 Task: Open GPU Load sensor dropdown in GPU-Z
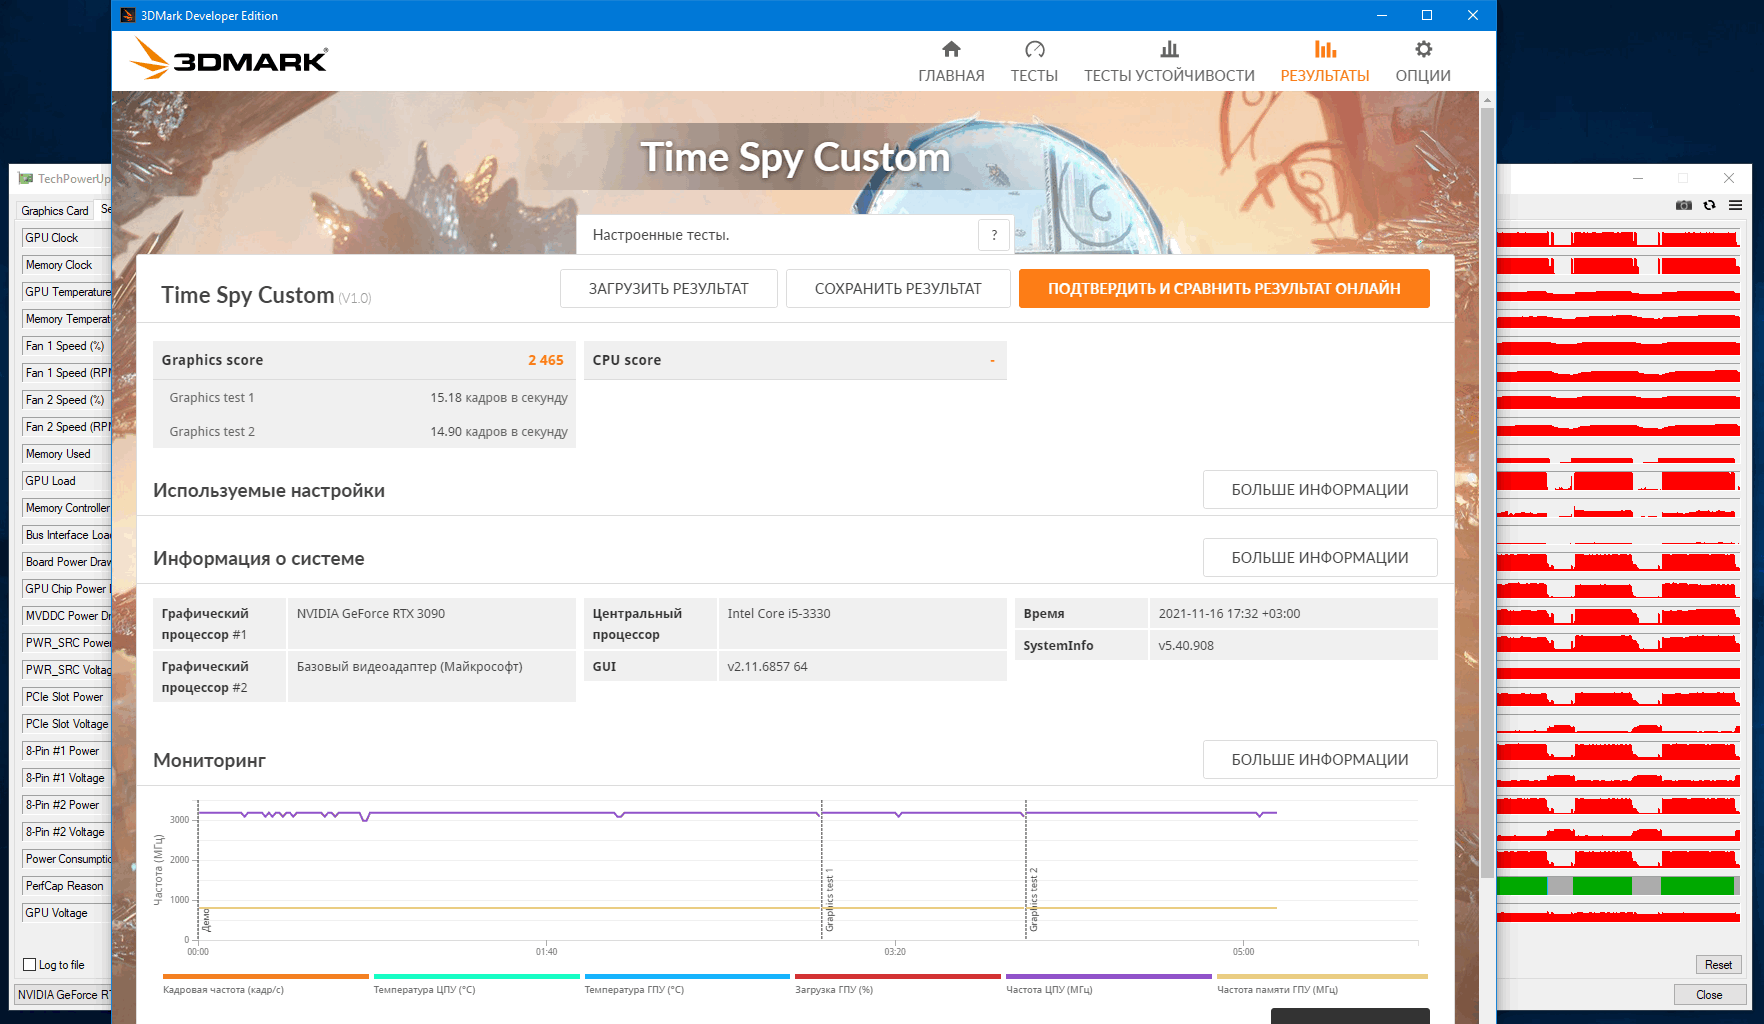tap(66, 481)
